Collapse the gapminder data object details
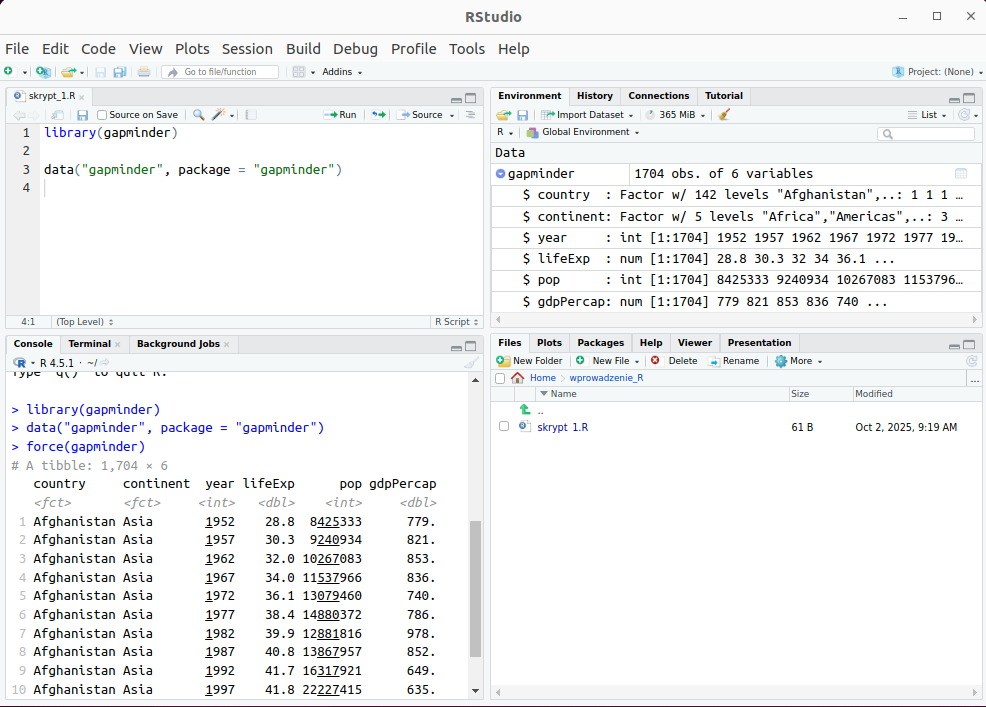This screenshot has width=986, height=707. pyautogui.click(x=501, y=174)
